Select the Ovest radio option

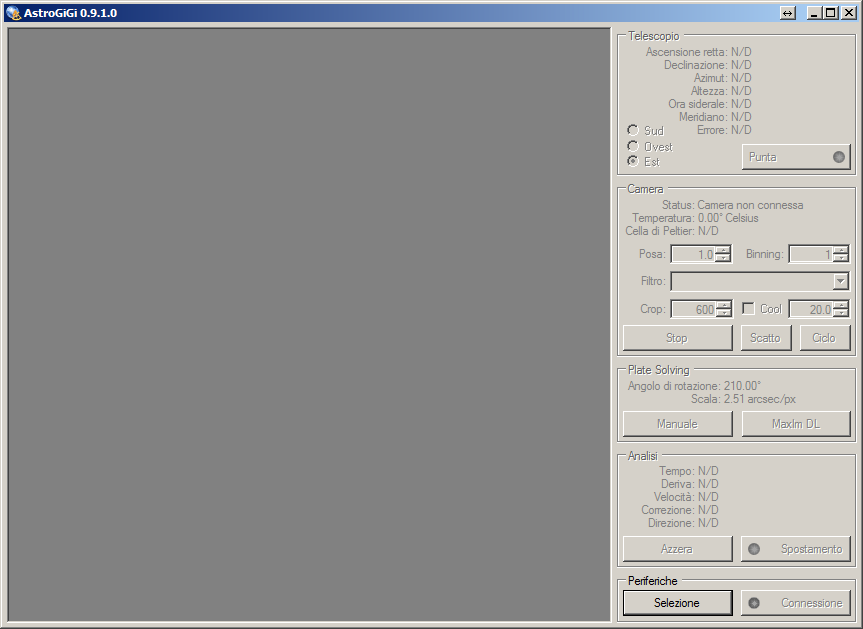633,146
